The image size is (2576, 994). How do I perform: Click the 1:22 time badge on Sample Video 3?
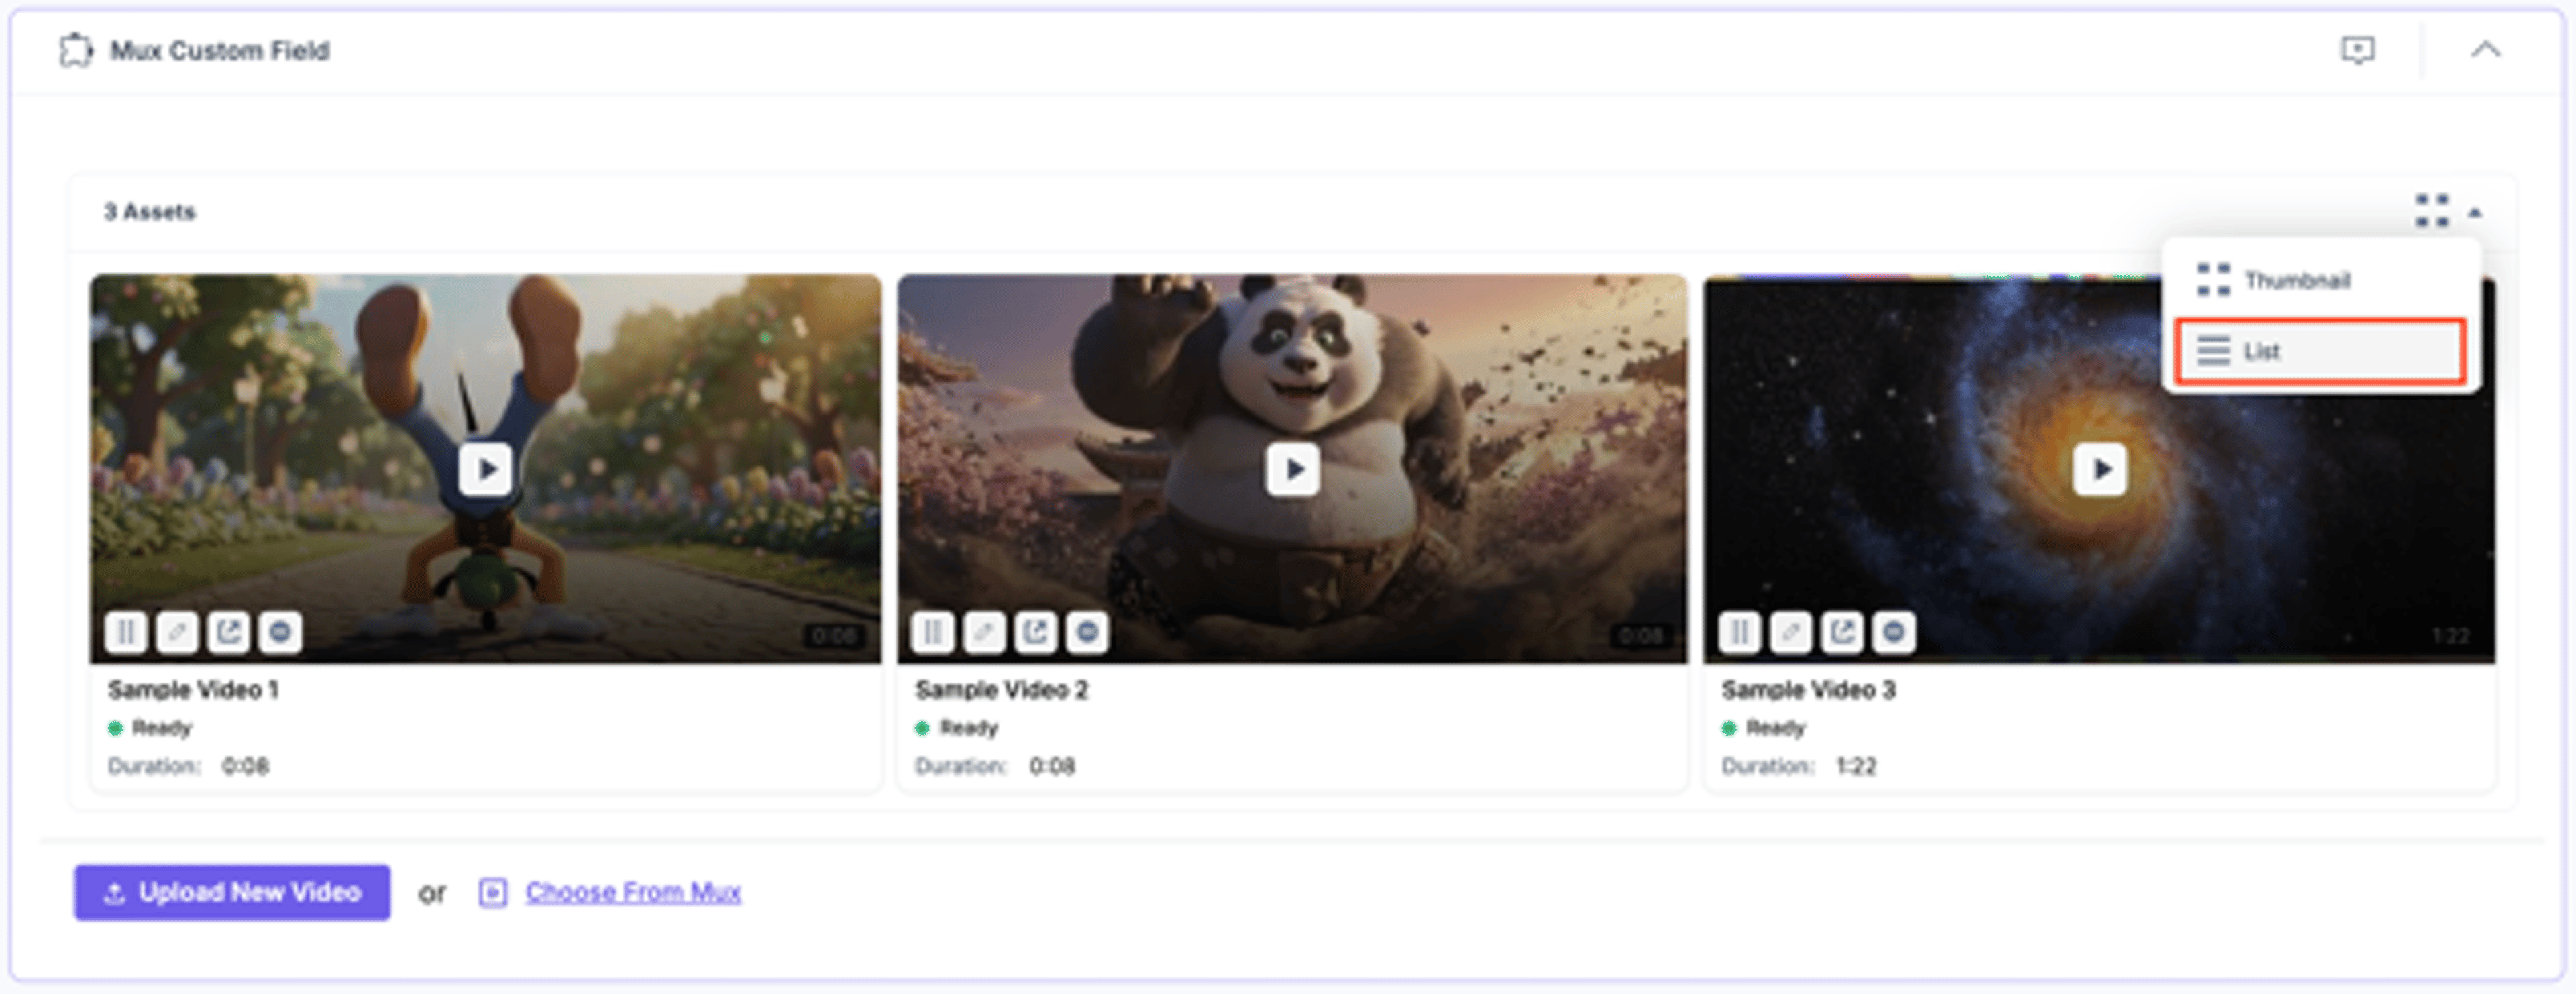(2450, 636)
